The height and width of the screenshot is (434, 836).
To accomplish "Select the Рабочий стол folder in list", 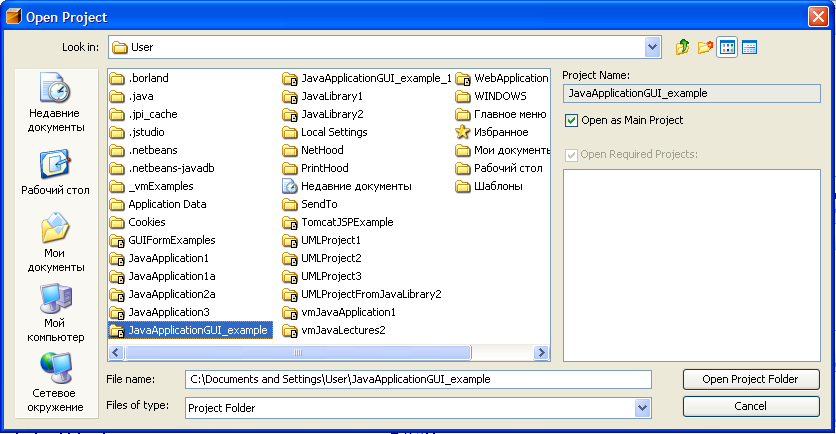I will point(499,168).
